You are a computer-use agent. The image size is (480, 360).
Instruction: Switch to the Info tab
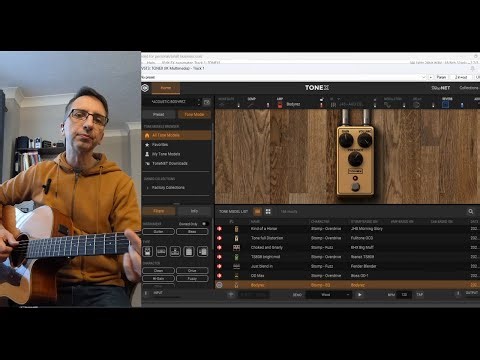(194, 211)
